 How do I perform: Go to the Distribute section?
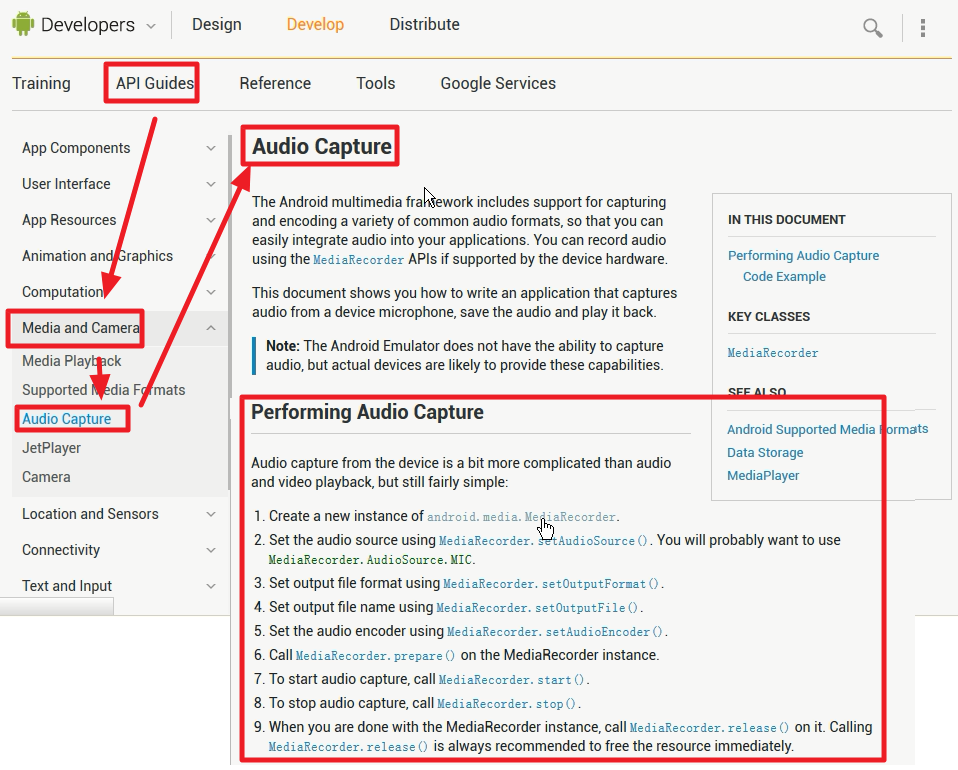click(x=425, y=24)
